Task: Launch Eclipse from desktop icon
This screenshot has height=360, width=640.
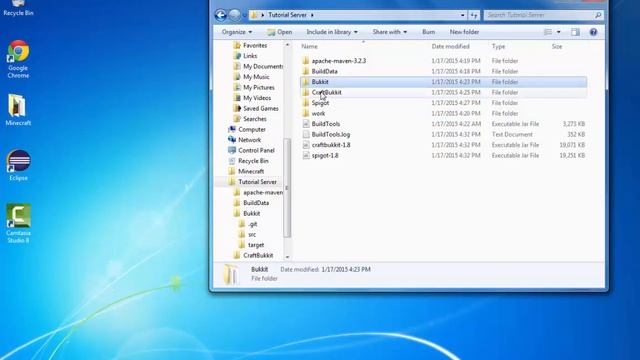Action: click(x=18, y=165)
